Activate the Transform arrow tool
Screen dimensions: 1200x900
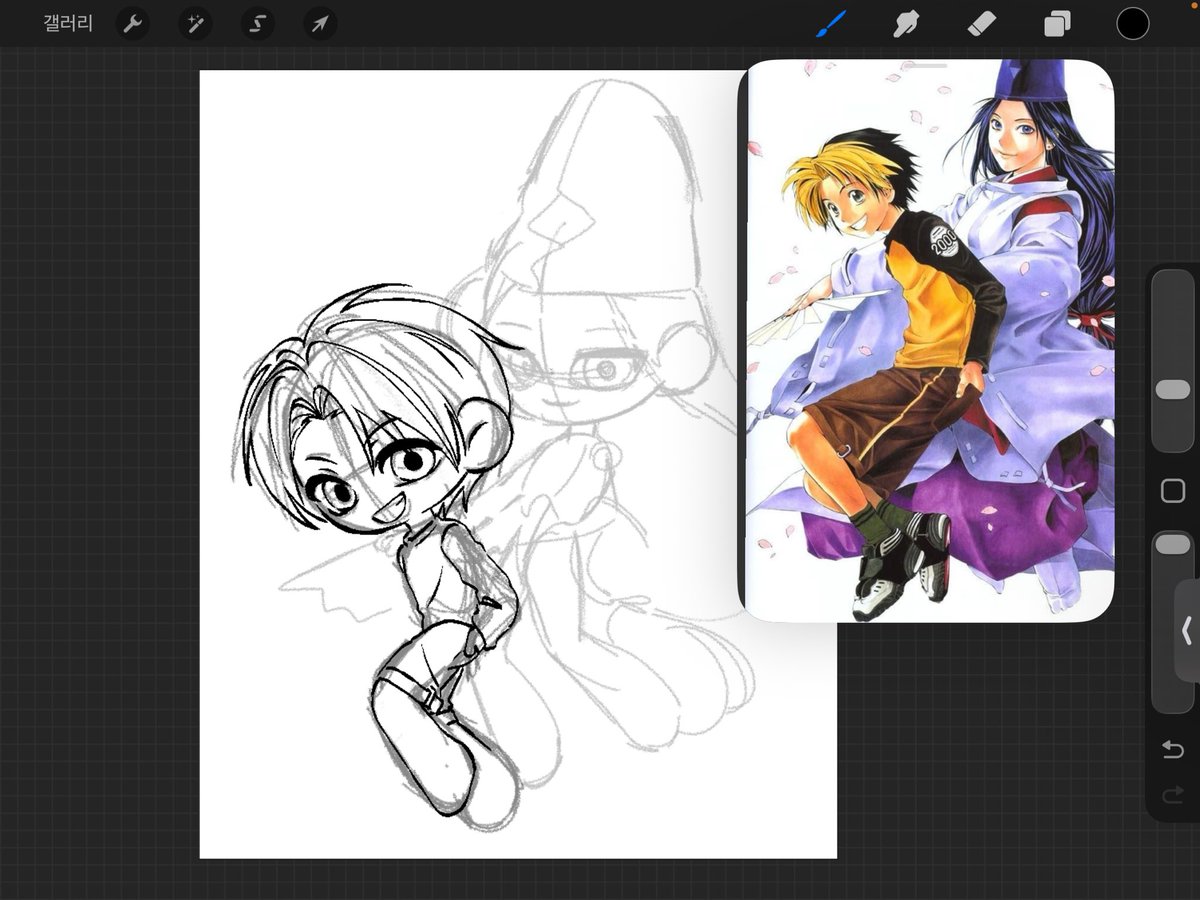320,23
